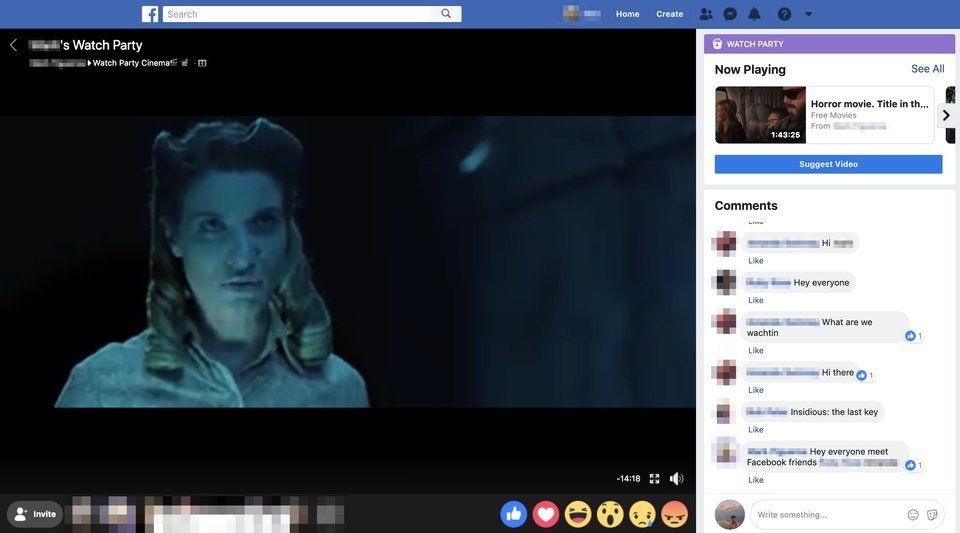Image resolution: width=960 pixels, height=533 pixels.
Task: Open notifications bell icon
Action: (x=755, y=14)
